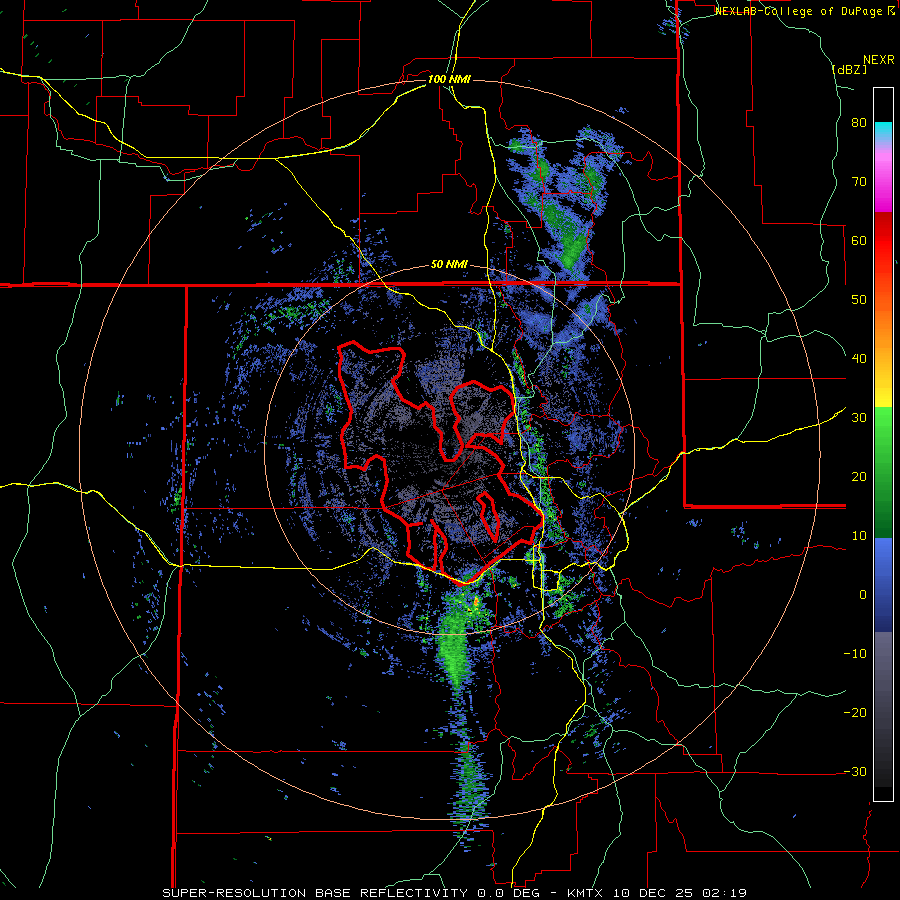Viewport: 900px width, 900px height.
Task: Click the '-10' value on dBZ scale
Action: click(855, 653)
